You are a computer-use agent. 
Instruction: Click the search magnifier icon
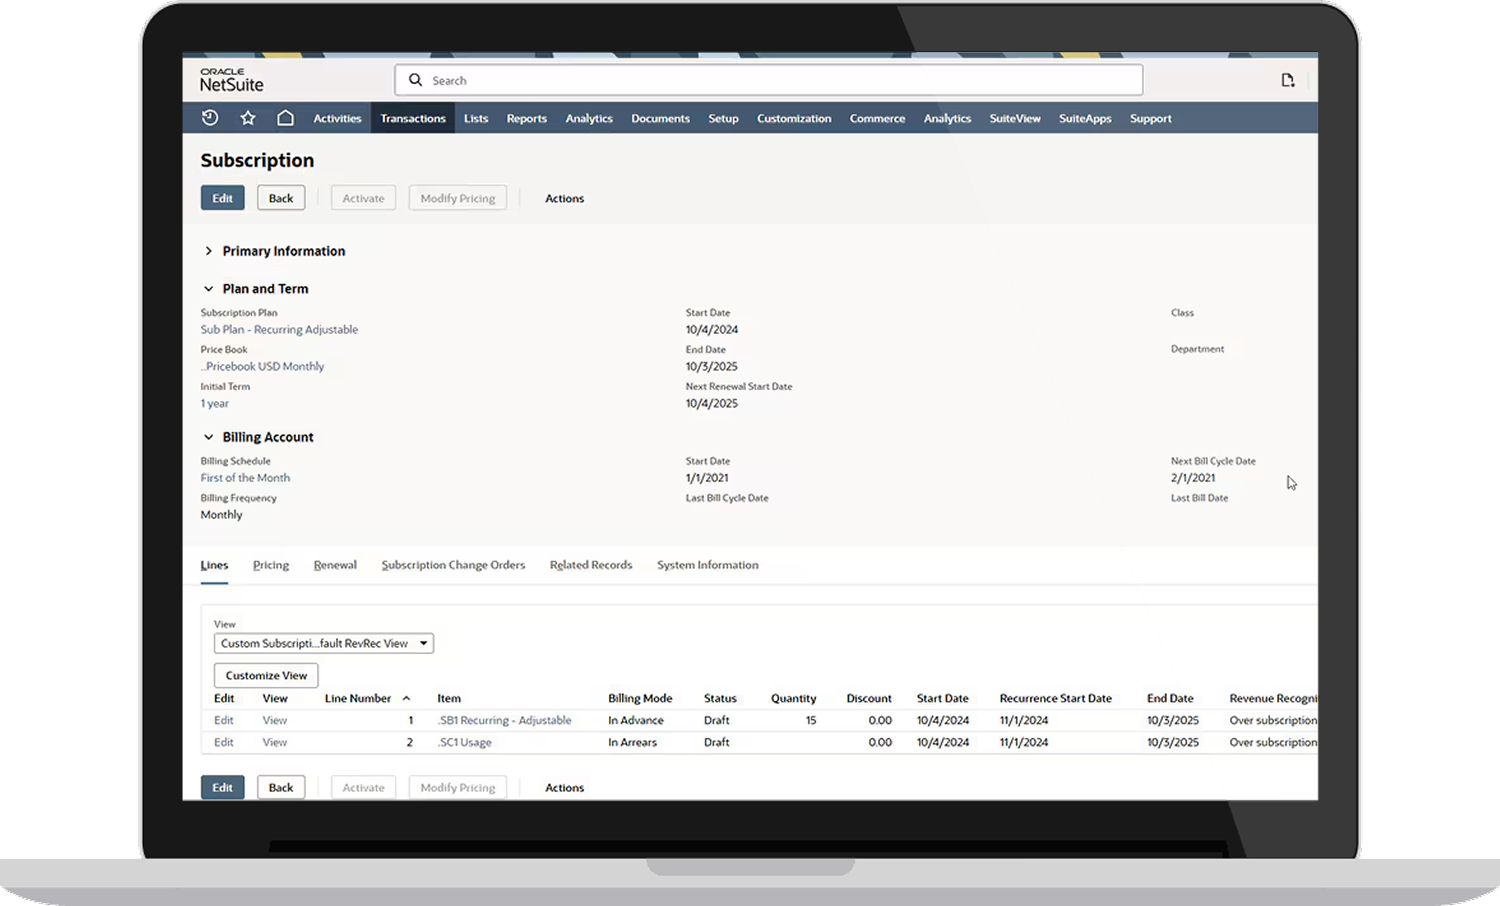(x=416, y=79)
